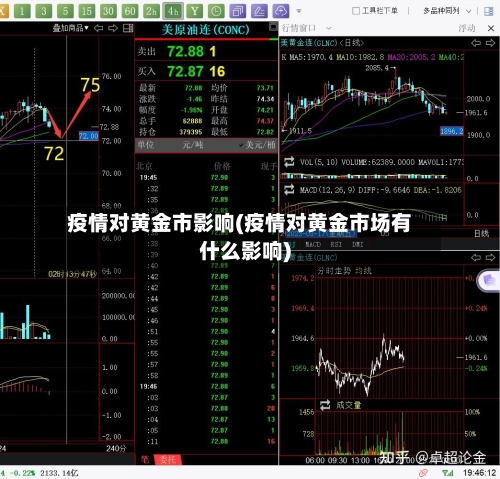This screenshot has width=500, height=479.
Task: Select DMI indicator tab
Action: [x=357, y=244]
